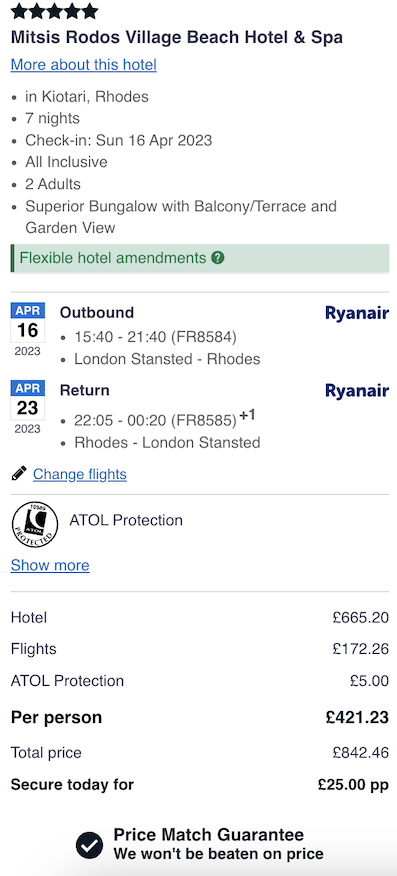This screenshot has height=876, width=397.
Task: Open the More about this hotel link
Action: tap(84, 65)
